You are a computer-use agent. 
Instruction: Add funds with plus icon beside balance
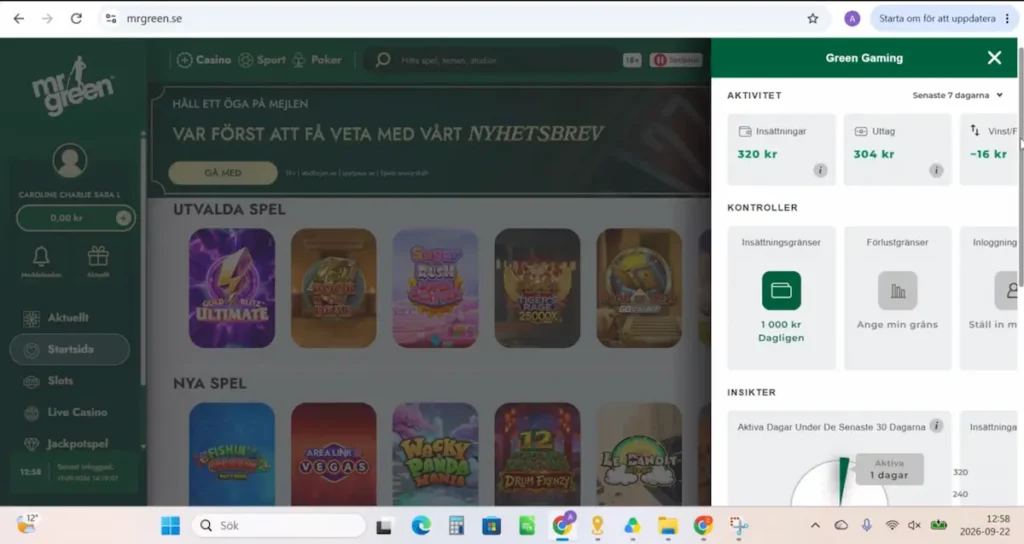pyautogui.click(x=123, y=218)
